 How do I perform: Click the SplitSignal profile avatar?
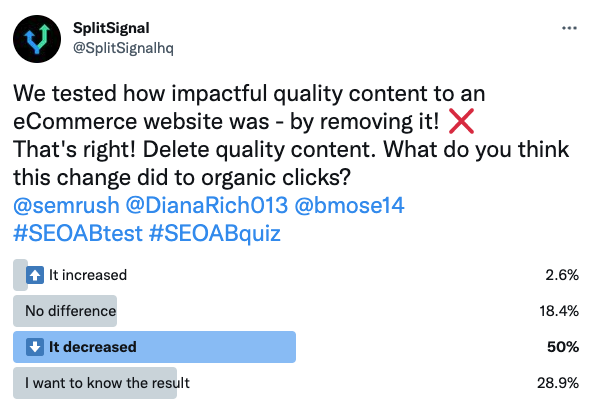pyautogui.click(x=37, y=39)
